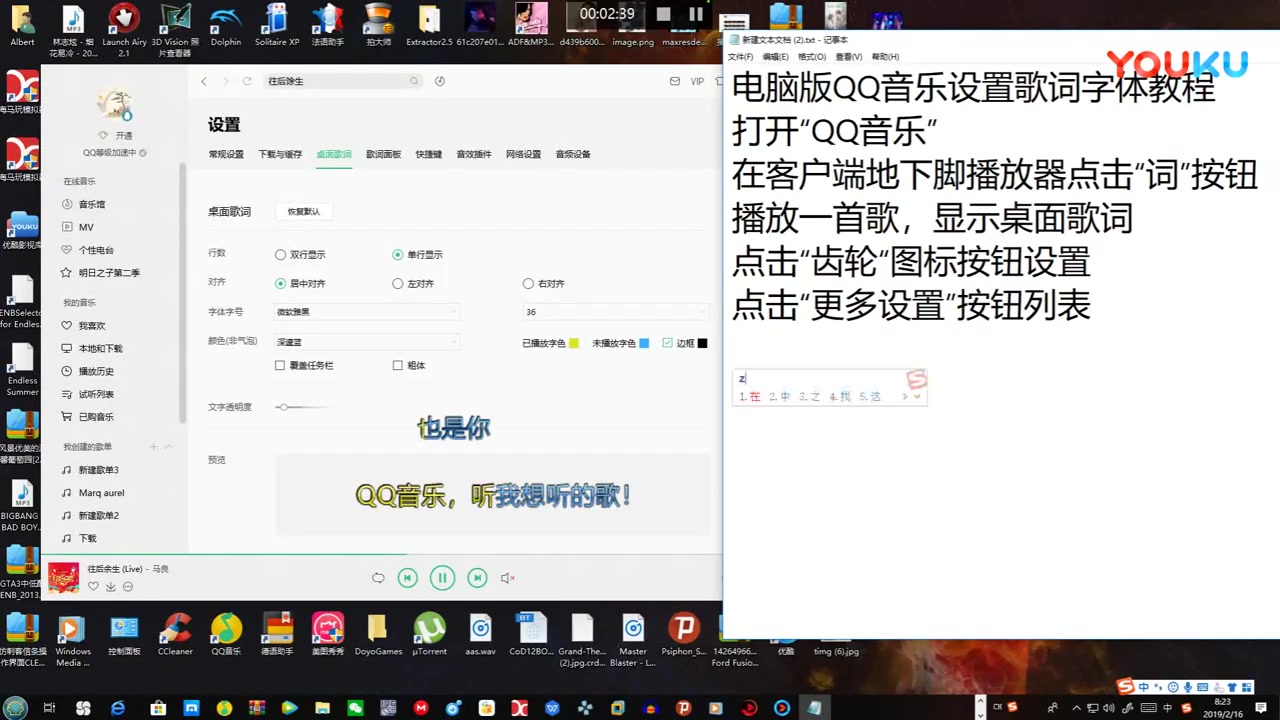Viewport: 1280px width, 720px height.
Task: Open the 查看(V) menu in Notepad
Action: click(x=848, y=57)
